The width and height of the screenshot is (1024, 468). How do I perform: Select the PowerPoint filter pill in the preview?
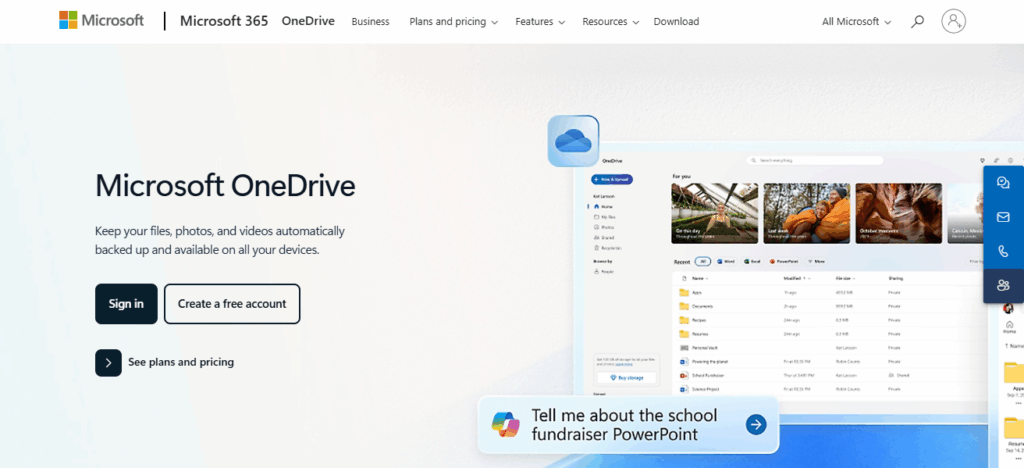coord(784,261)
